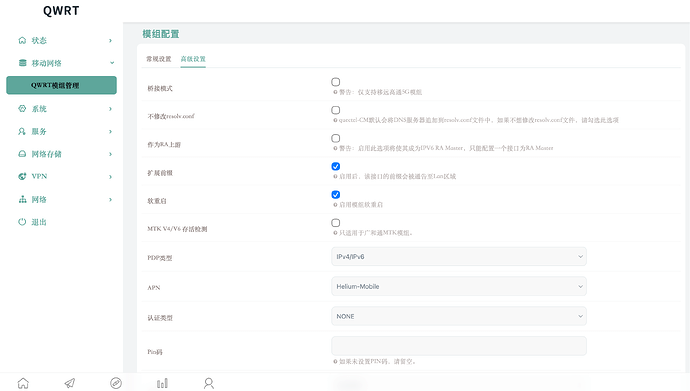
Task: Expand the 状态 menu chevron
Action: tap(110, 40)
